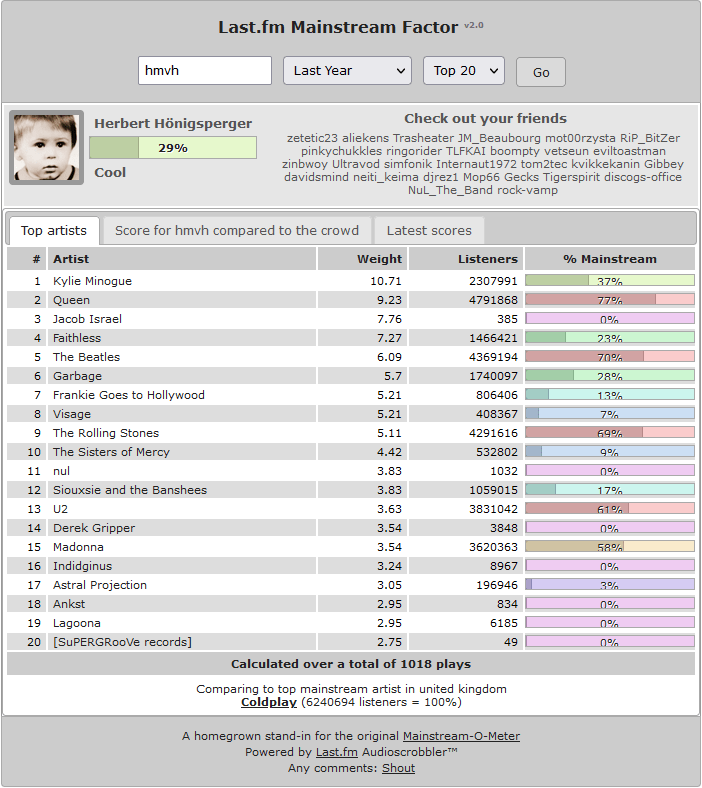Image resolution: width=702 pixels, height=788 pixels.
Task: Open the Top 20 count dropdown
Action: click(x=464, y=70)
